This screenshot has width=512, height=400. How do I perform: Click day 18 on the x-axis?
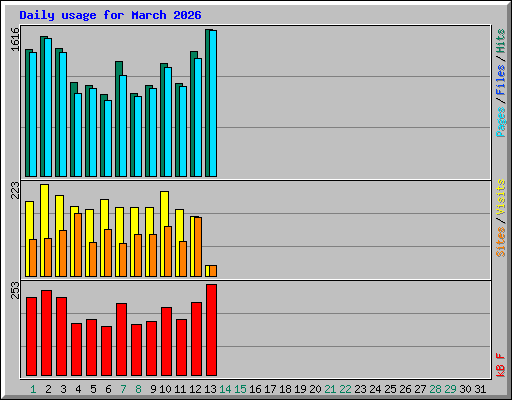(285, 389)
